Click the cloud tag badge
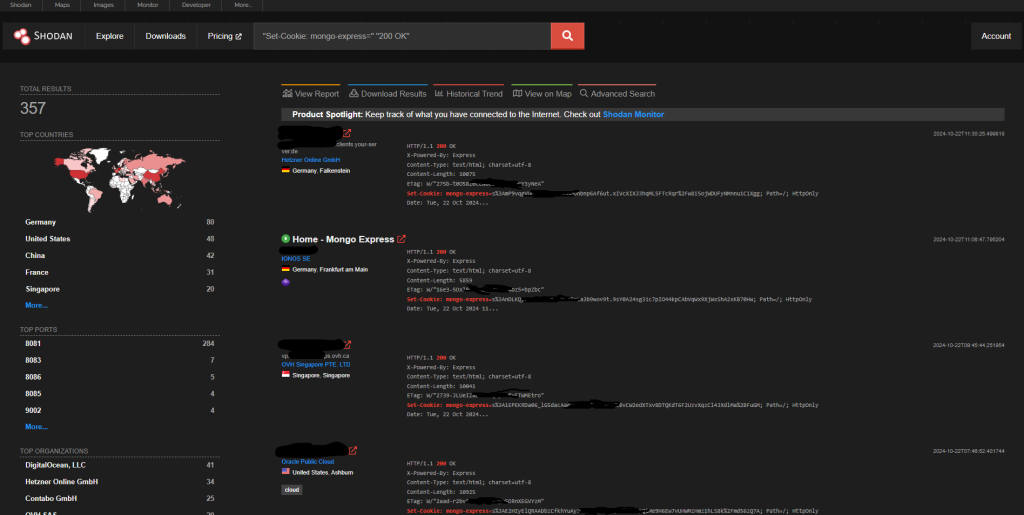 pyautogui.click(x=292, y=490)
